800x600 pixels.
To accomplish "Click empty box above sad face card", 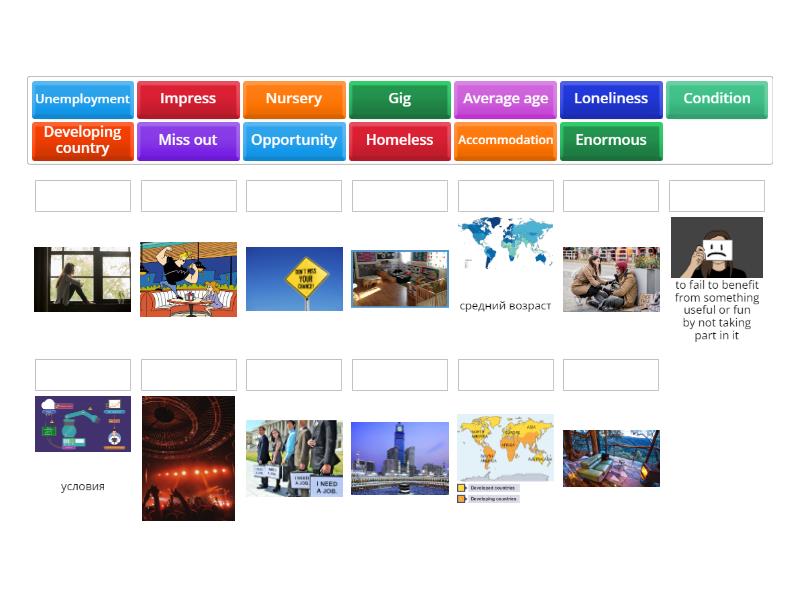I will click(716, 196).
